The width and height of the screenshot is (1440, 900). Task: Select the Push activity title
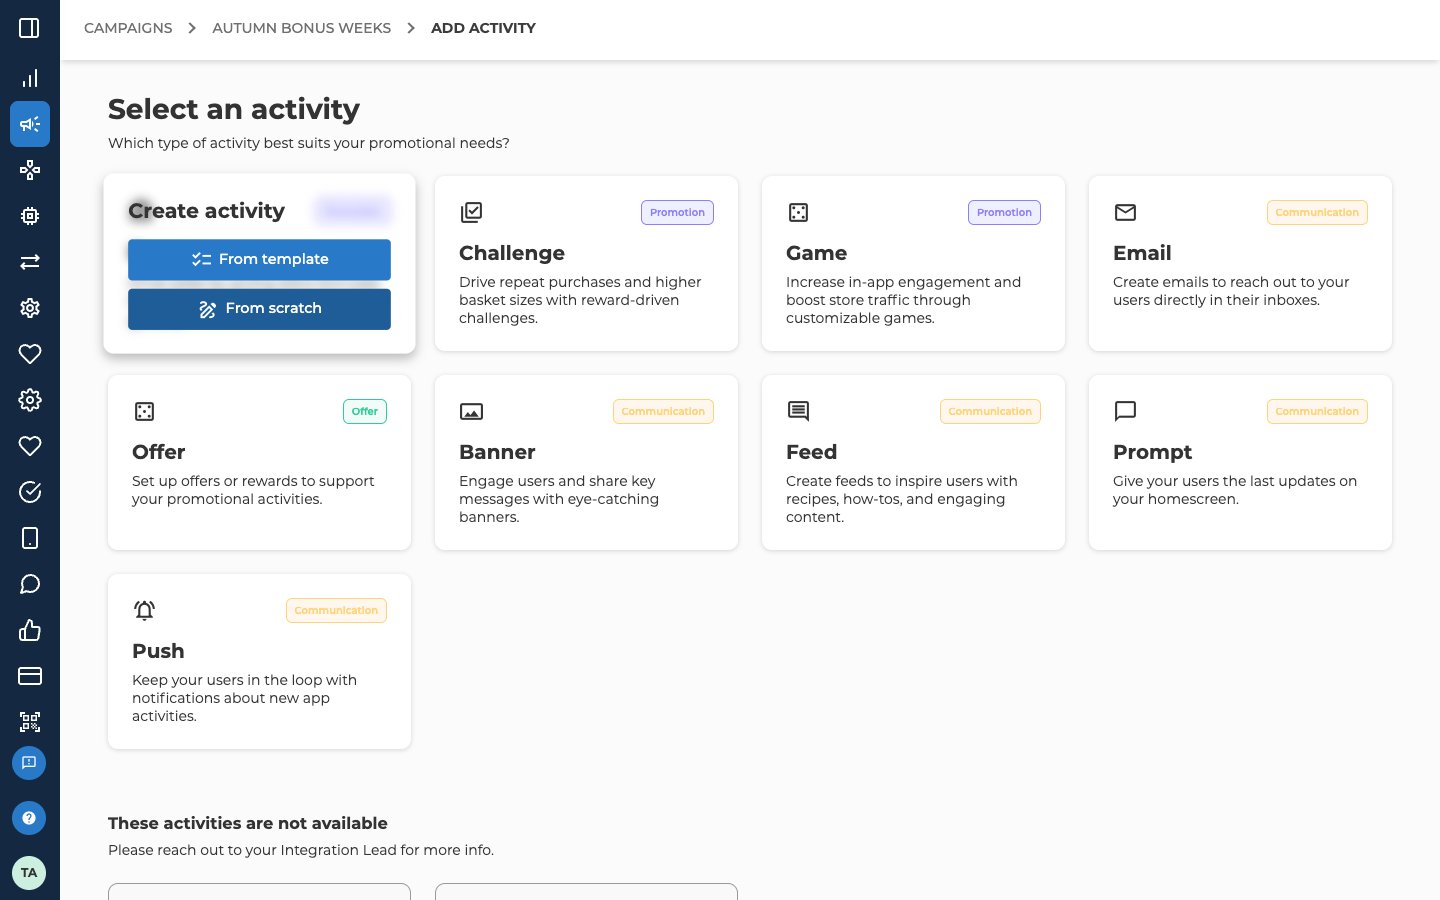pos(158,651)
